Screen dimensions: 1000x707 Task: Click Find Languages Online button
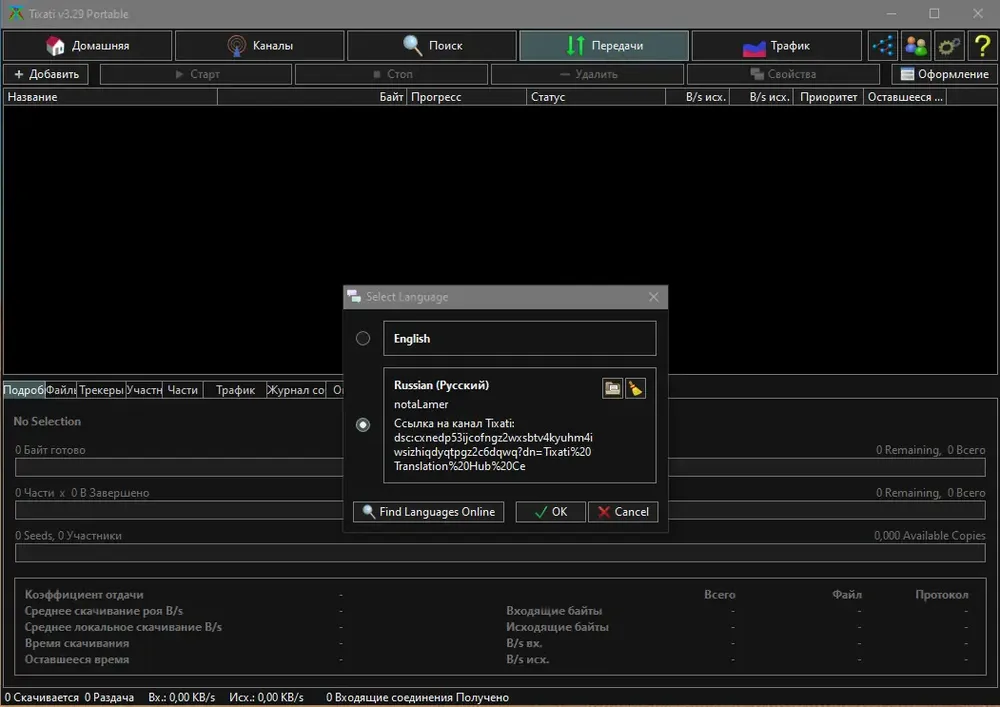pos(429,512)
